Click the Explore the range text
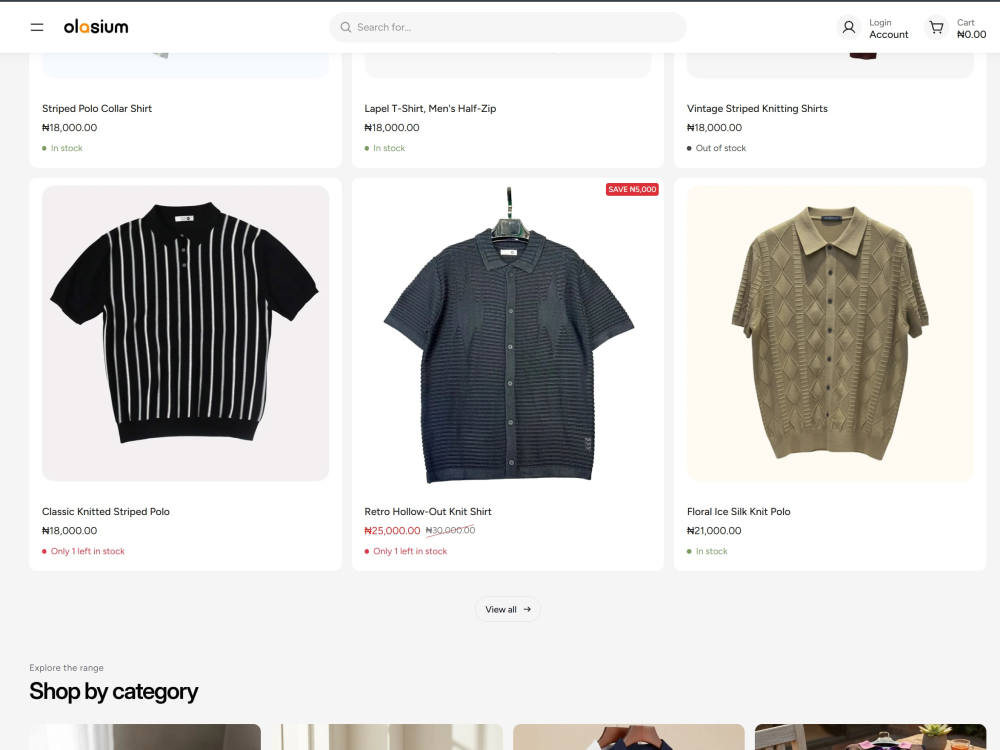The height and width of the screenshot is (750, 1000). pyautogui.click(x=66, y=668)
